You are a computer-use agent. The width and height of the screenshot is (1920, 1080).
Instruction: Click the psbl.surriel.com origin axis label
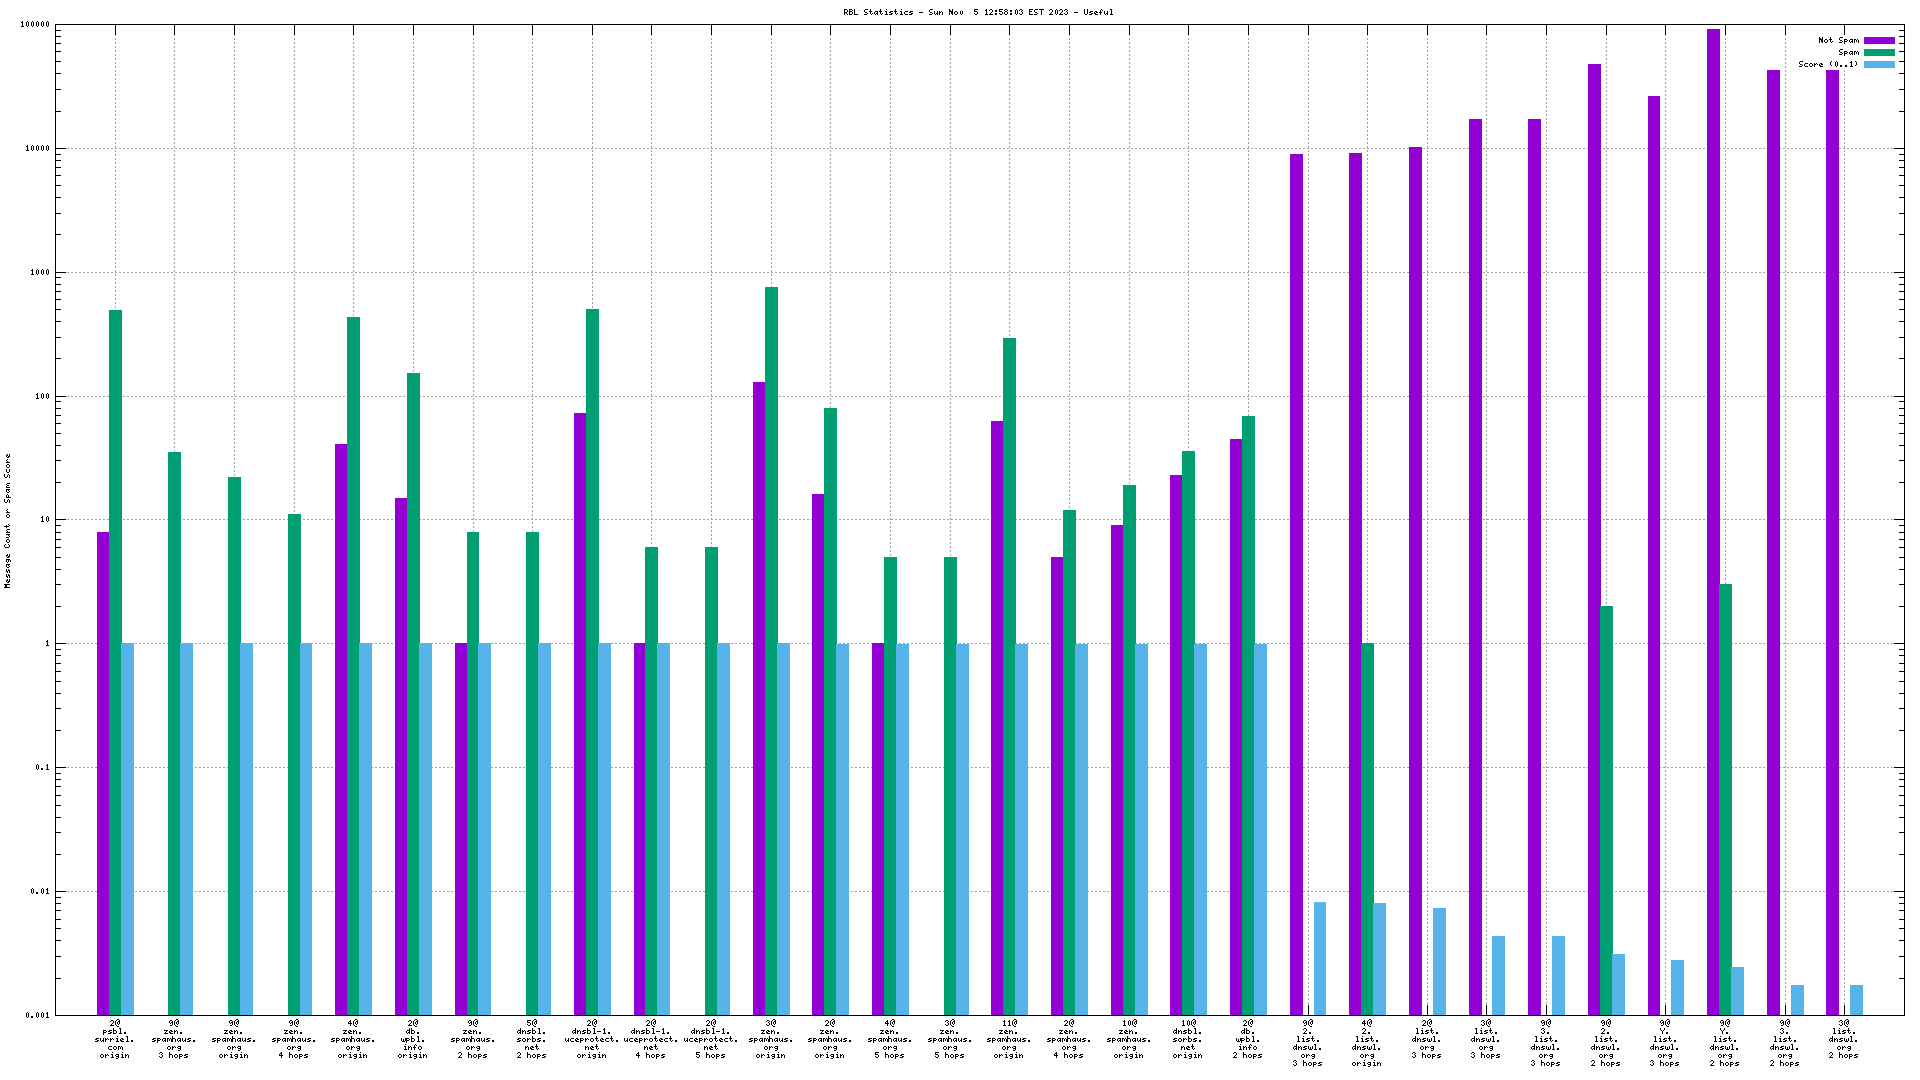(115, 1039)
